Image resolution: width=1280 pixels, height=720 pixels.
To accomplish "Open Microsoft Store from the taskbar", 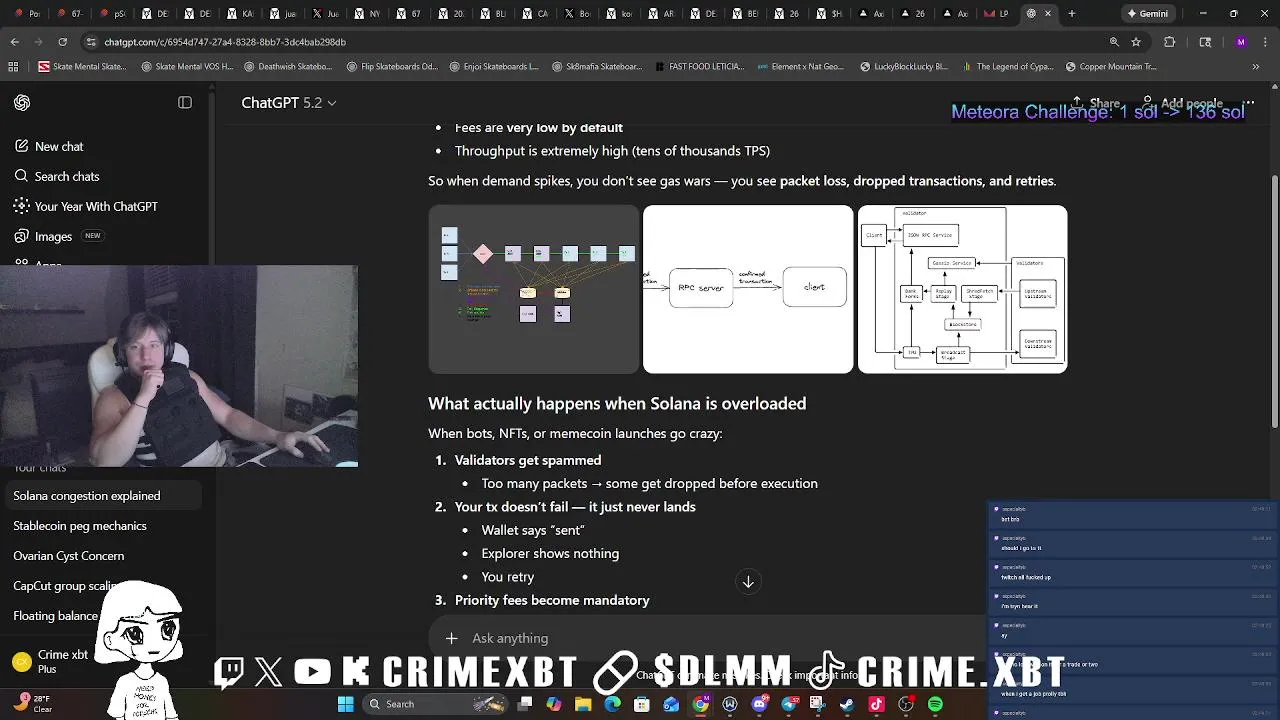I will [x=642, y=704].
